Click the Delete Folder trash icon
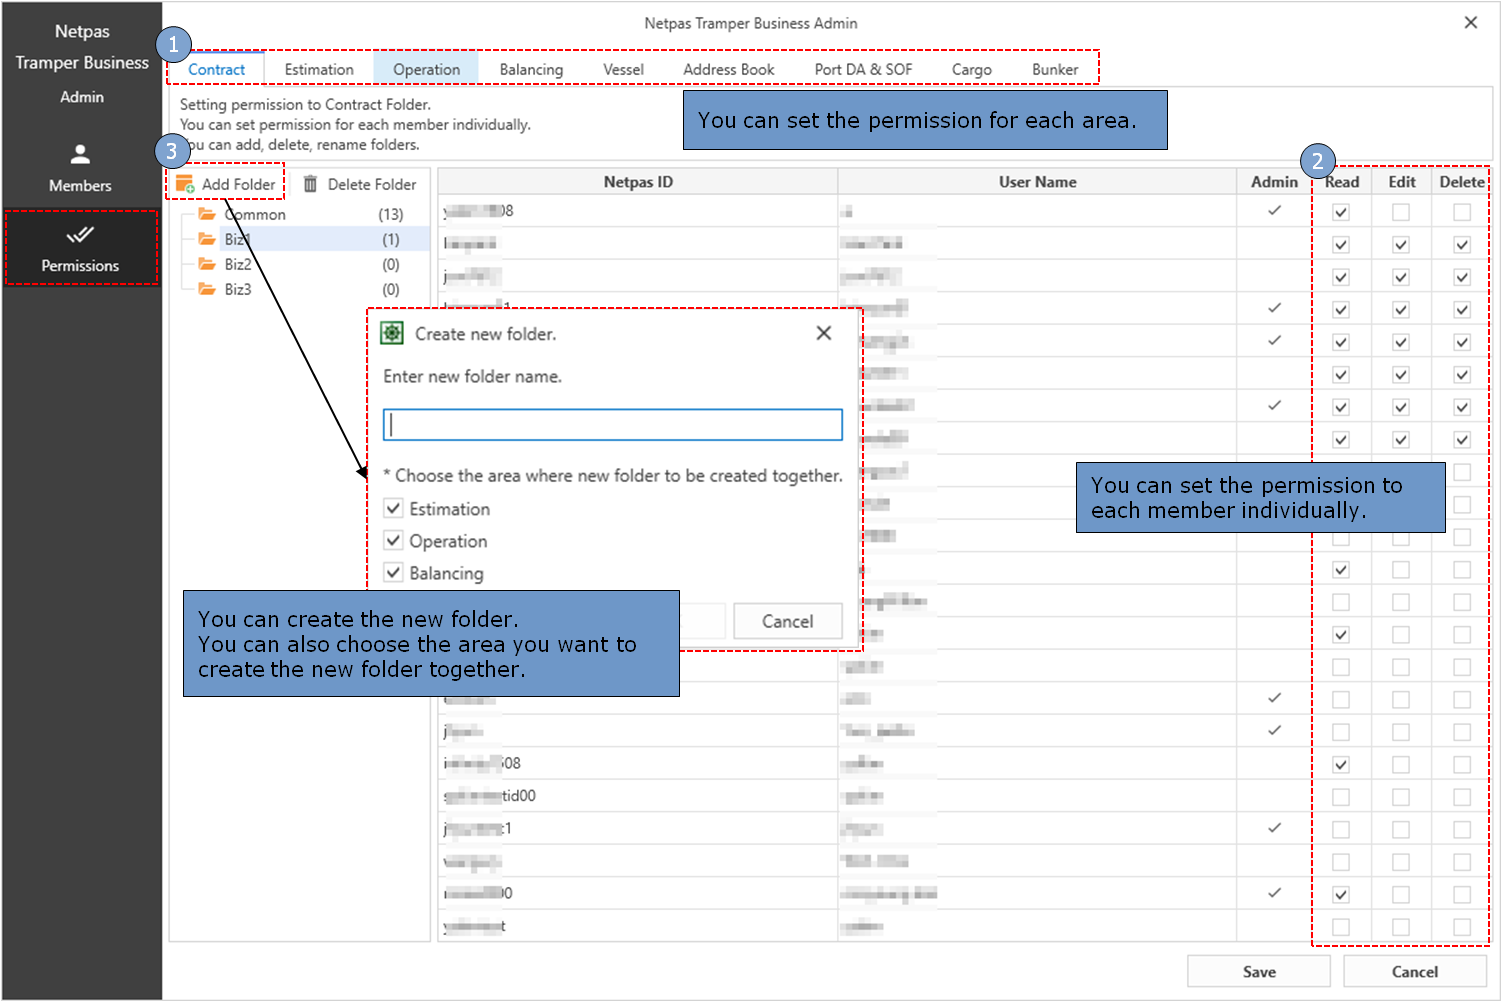 311,184
